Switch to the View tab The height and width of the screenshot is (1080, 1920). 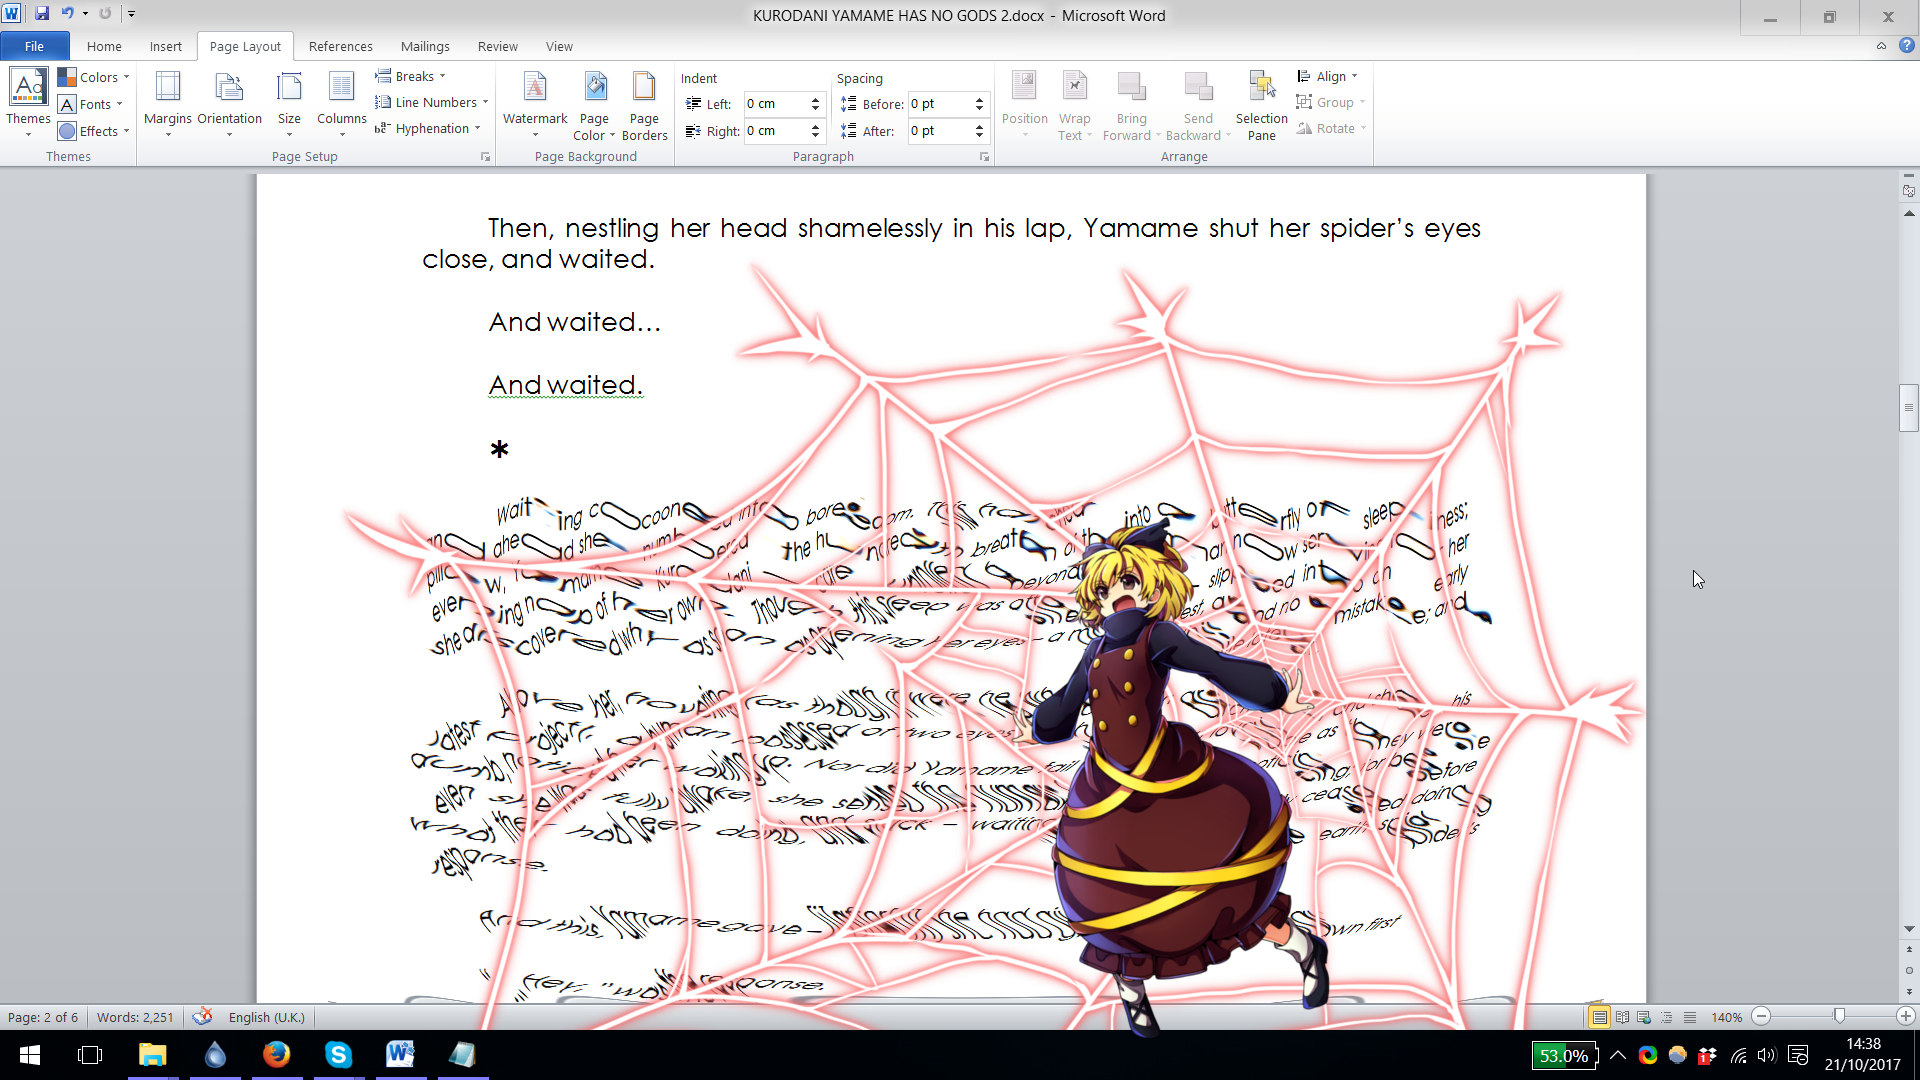tap(559, 46)
